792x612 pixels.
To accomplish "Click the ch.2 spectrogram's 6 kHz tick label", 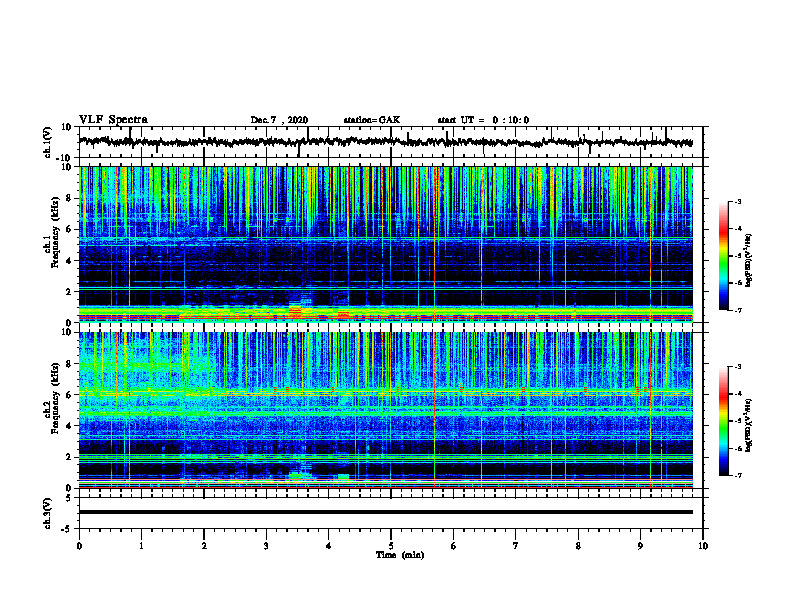I will 70,395.
